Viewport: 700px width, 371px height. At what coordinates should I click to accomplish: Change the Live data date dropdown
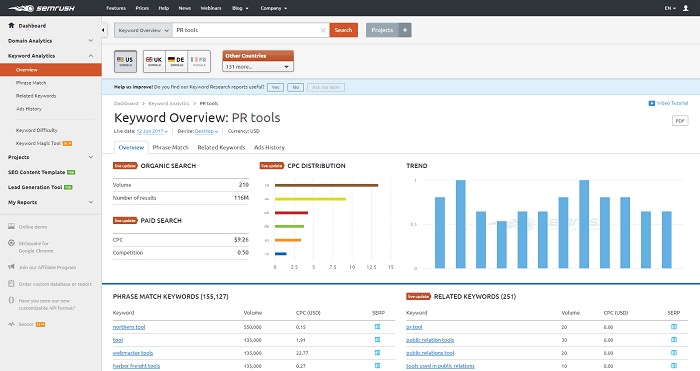click(152, 131)
